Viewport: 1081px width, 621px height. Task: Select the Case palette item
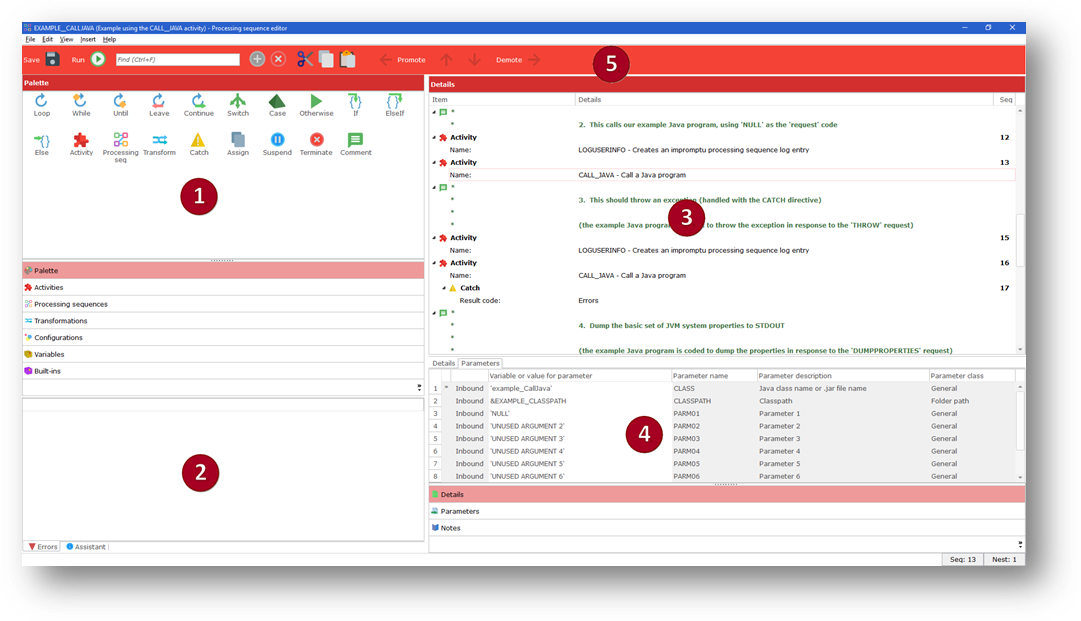pos(277,105)
